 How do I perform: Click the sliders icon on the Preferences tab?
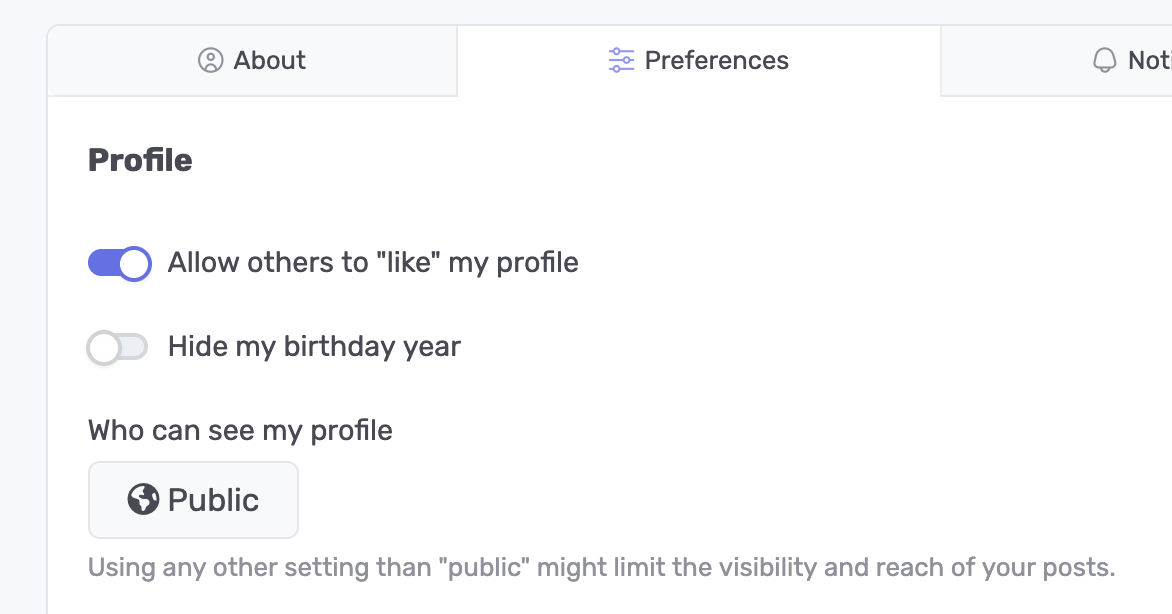click(621, 61)
